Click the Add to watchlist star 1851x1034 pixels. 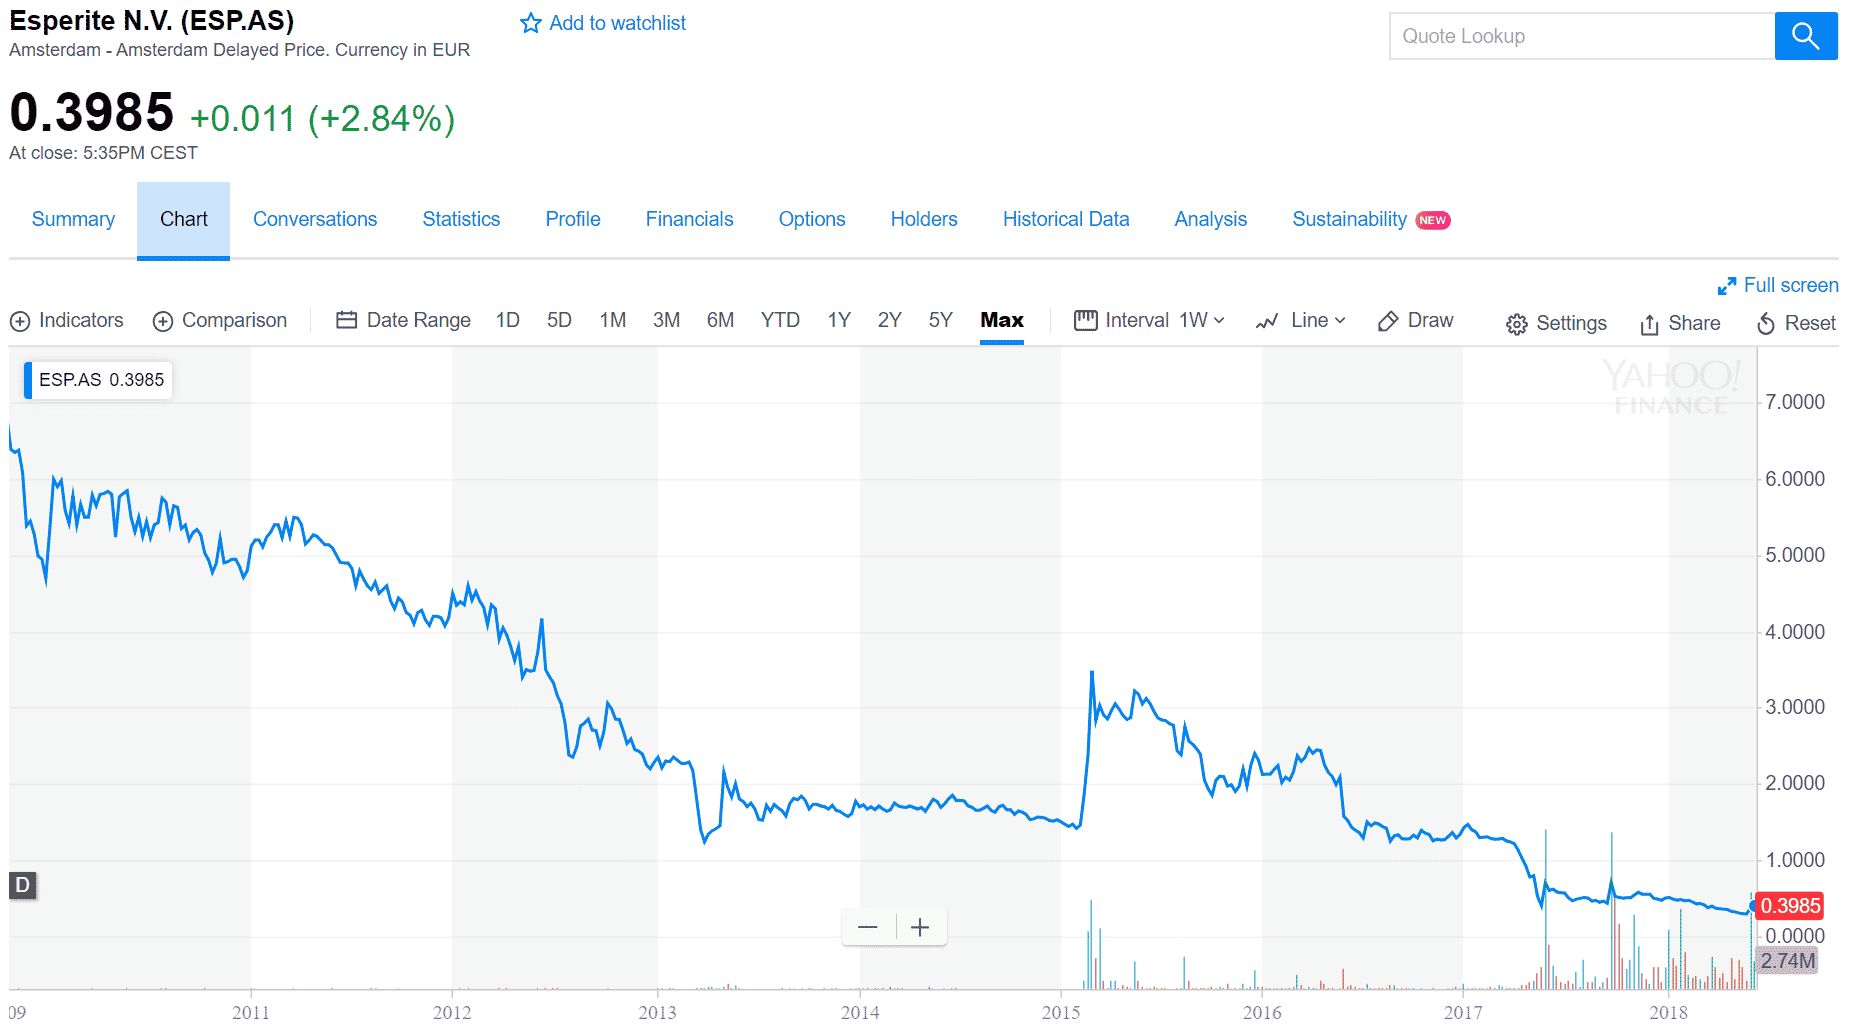(x=531, y=23)
